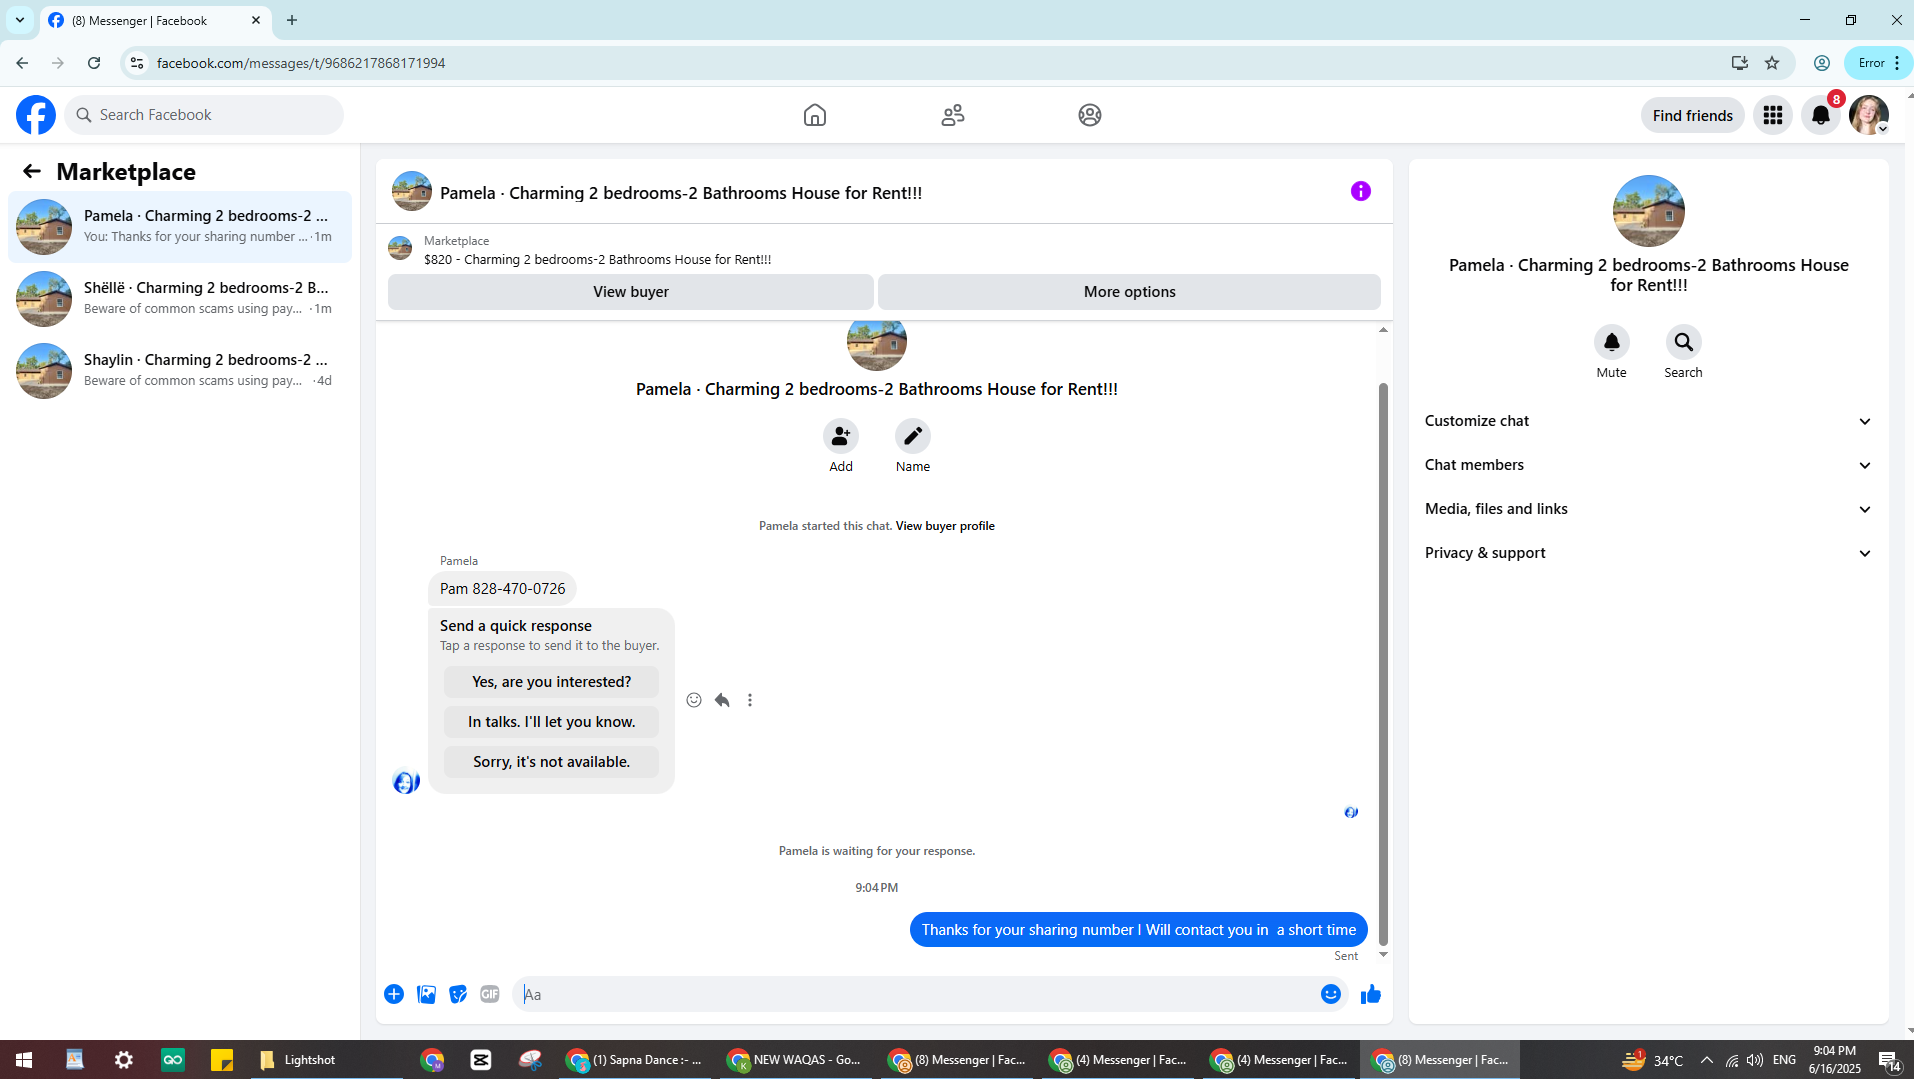Expand Media, files and links section
Image resolution: width=1914 pixels, height=1079 pixels.
(x=1648, y=509)
